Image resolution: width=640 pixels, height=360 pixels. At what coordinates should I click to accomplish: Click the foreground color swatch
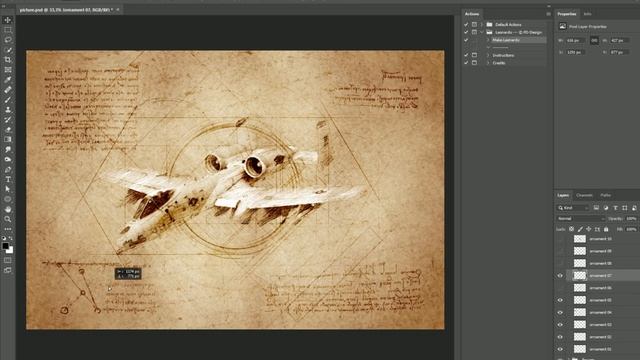[x=5, y=246]
